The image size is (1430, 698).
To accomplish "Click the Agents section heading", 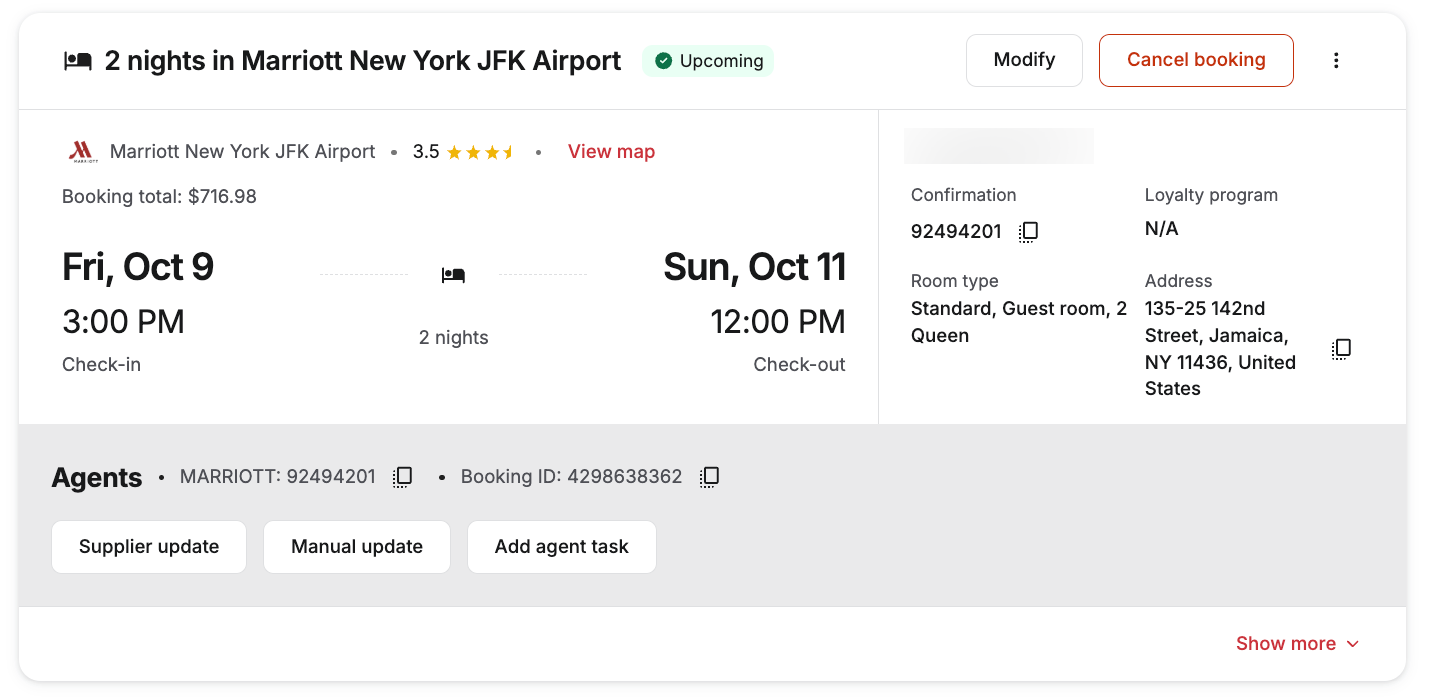I will 97,478.
